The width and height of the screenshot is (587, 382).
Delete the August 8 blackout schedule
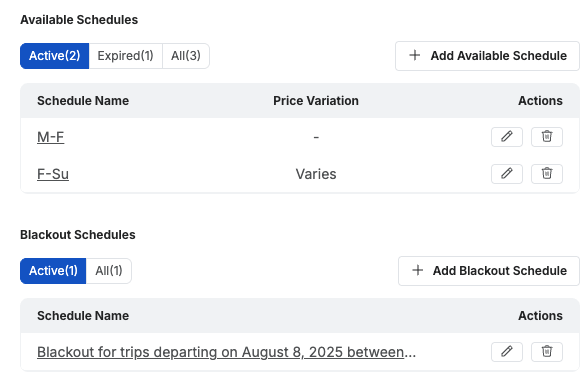pos(547,352)
